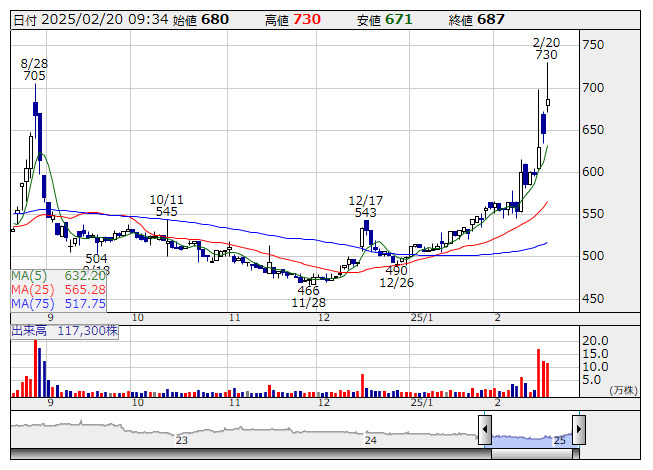Click the year 23 marker in navigator
Viewport: 653px width, 470px height.
click(182, 440)
